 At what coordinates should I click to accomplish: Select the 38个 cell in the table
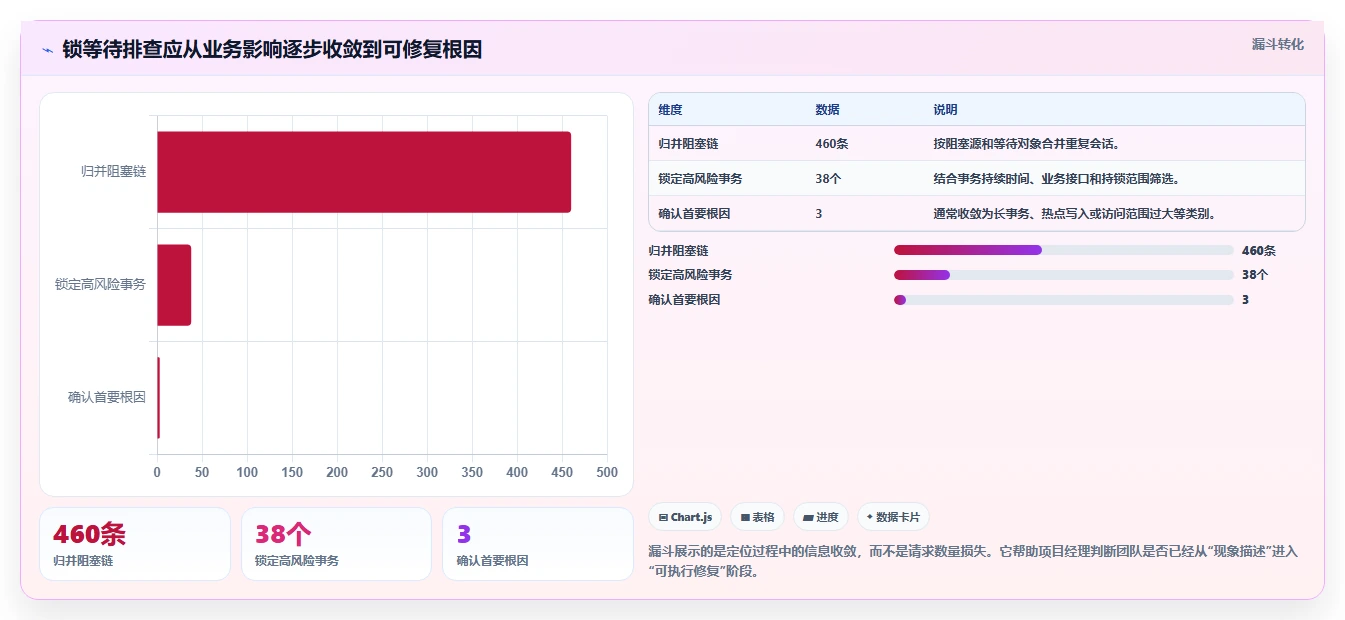828,179
